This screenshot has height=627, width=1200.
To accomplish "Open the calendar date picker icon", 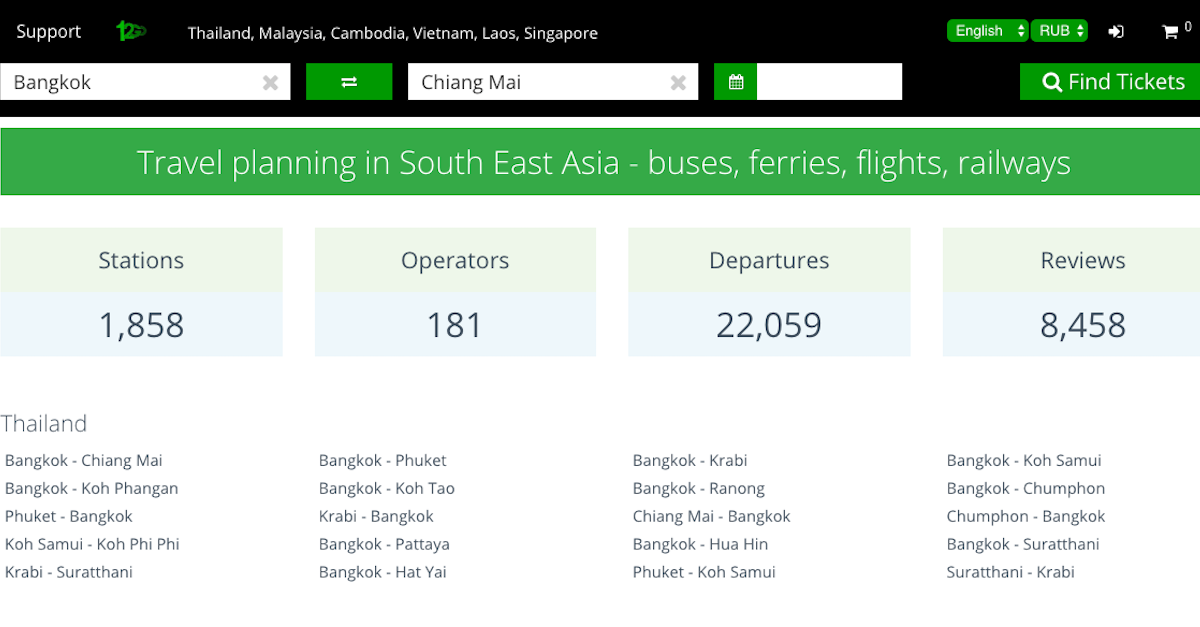I will (736, 82).
